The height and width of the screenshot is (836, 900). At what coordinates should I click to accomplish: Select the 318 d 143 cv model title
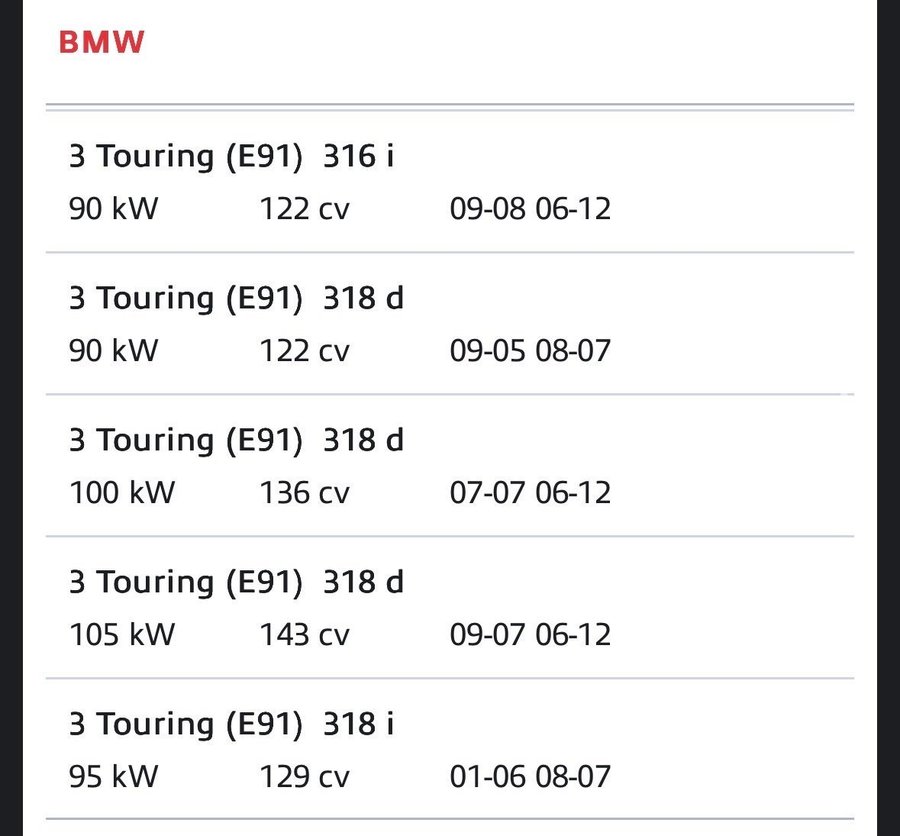[x=236, y=582]
